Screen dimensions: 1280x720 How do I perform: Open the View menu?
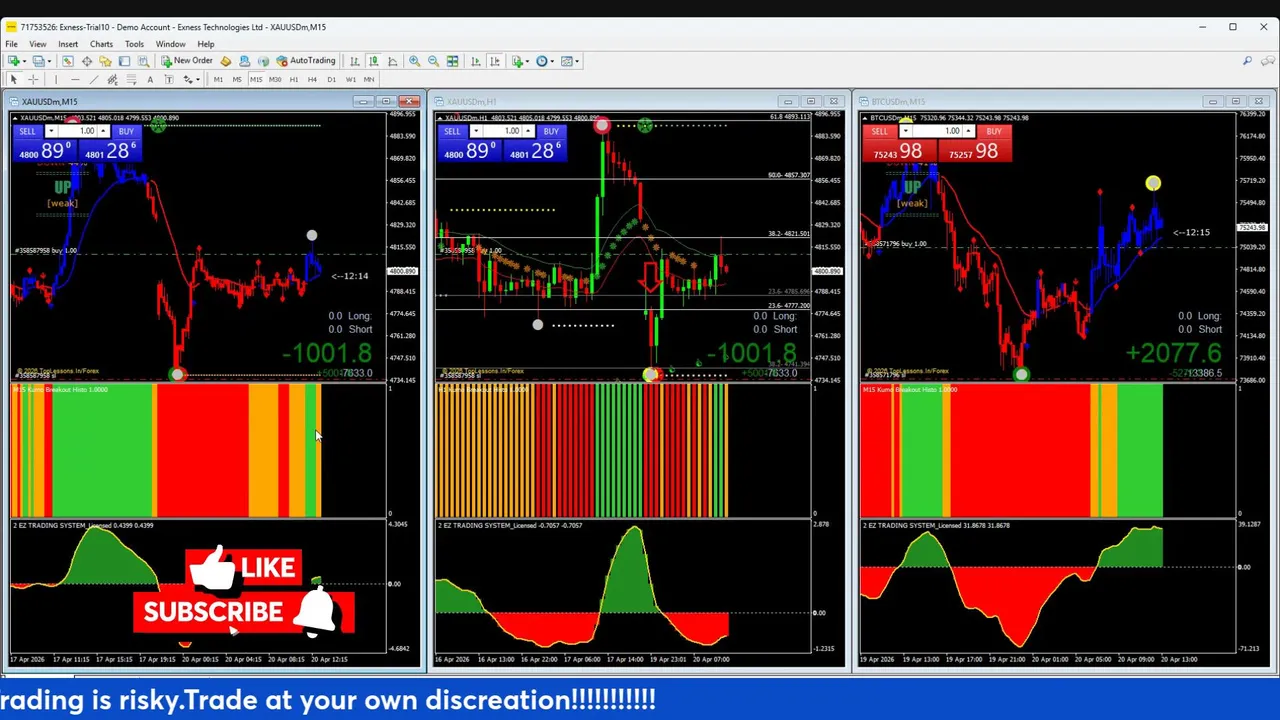coord(37,44)
